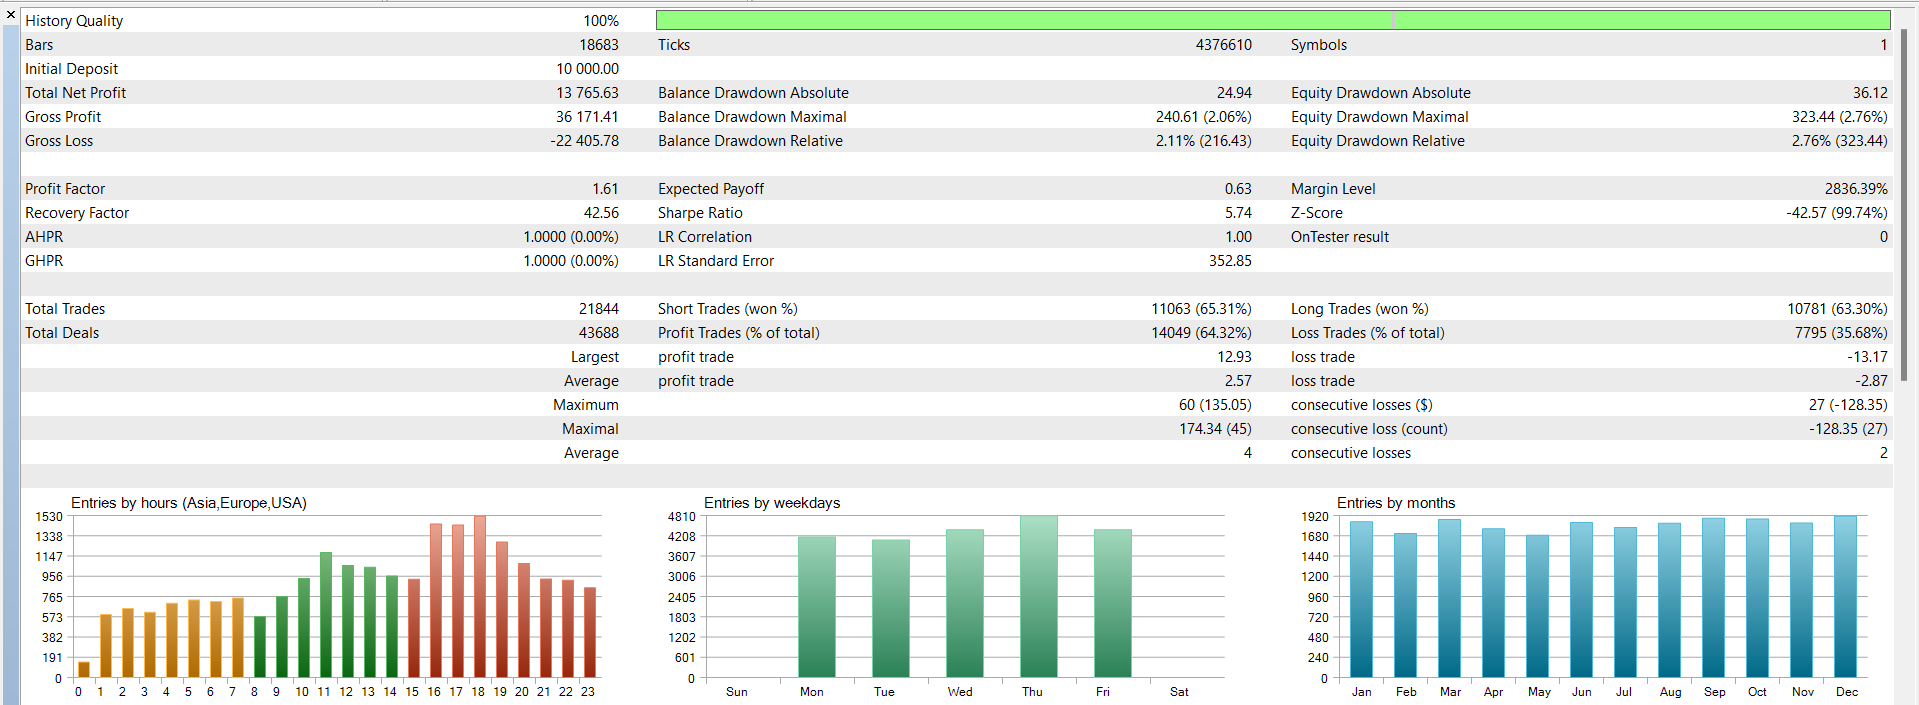Select the Total Trades count 21844
Screen dimensions: 1919x705
click(x=598, y=309)
